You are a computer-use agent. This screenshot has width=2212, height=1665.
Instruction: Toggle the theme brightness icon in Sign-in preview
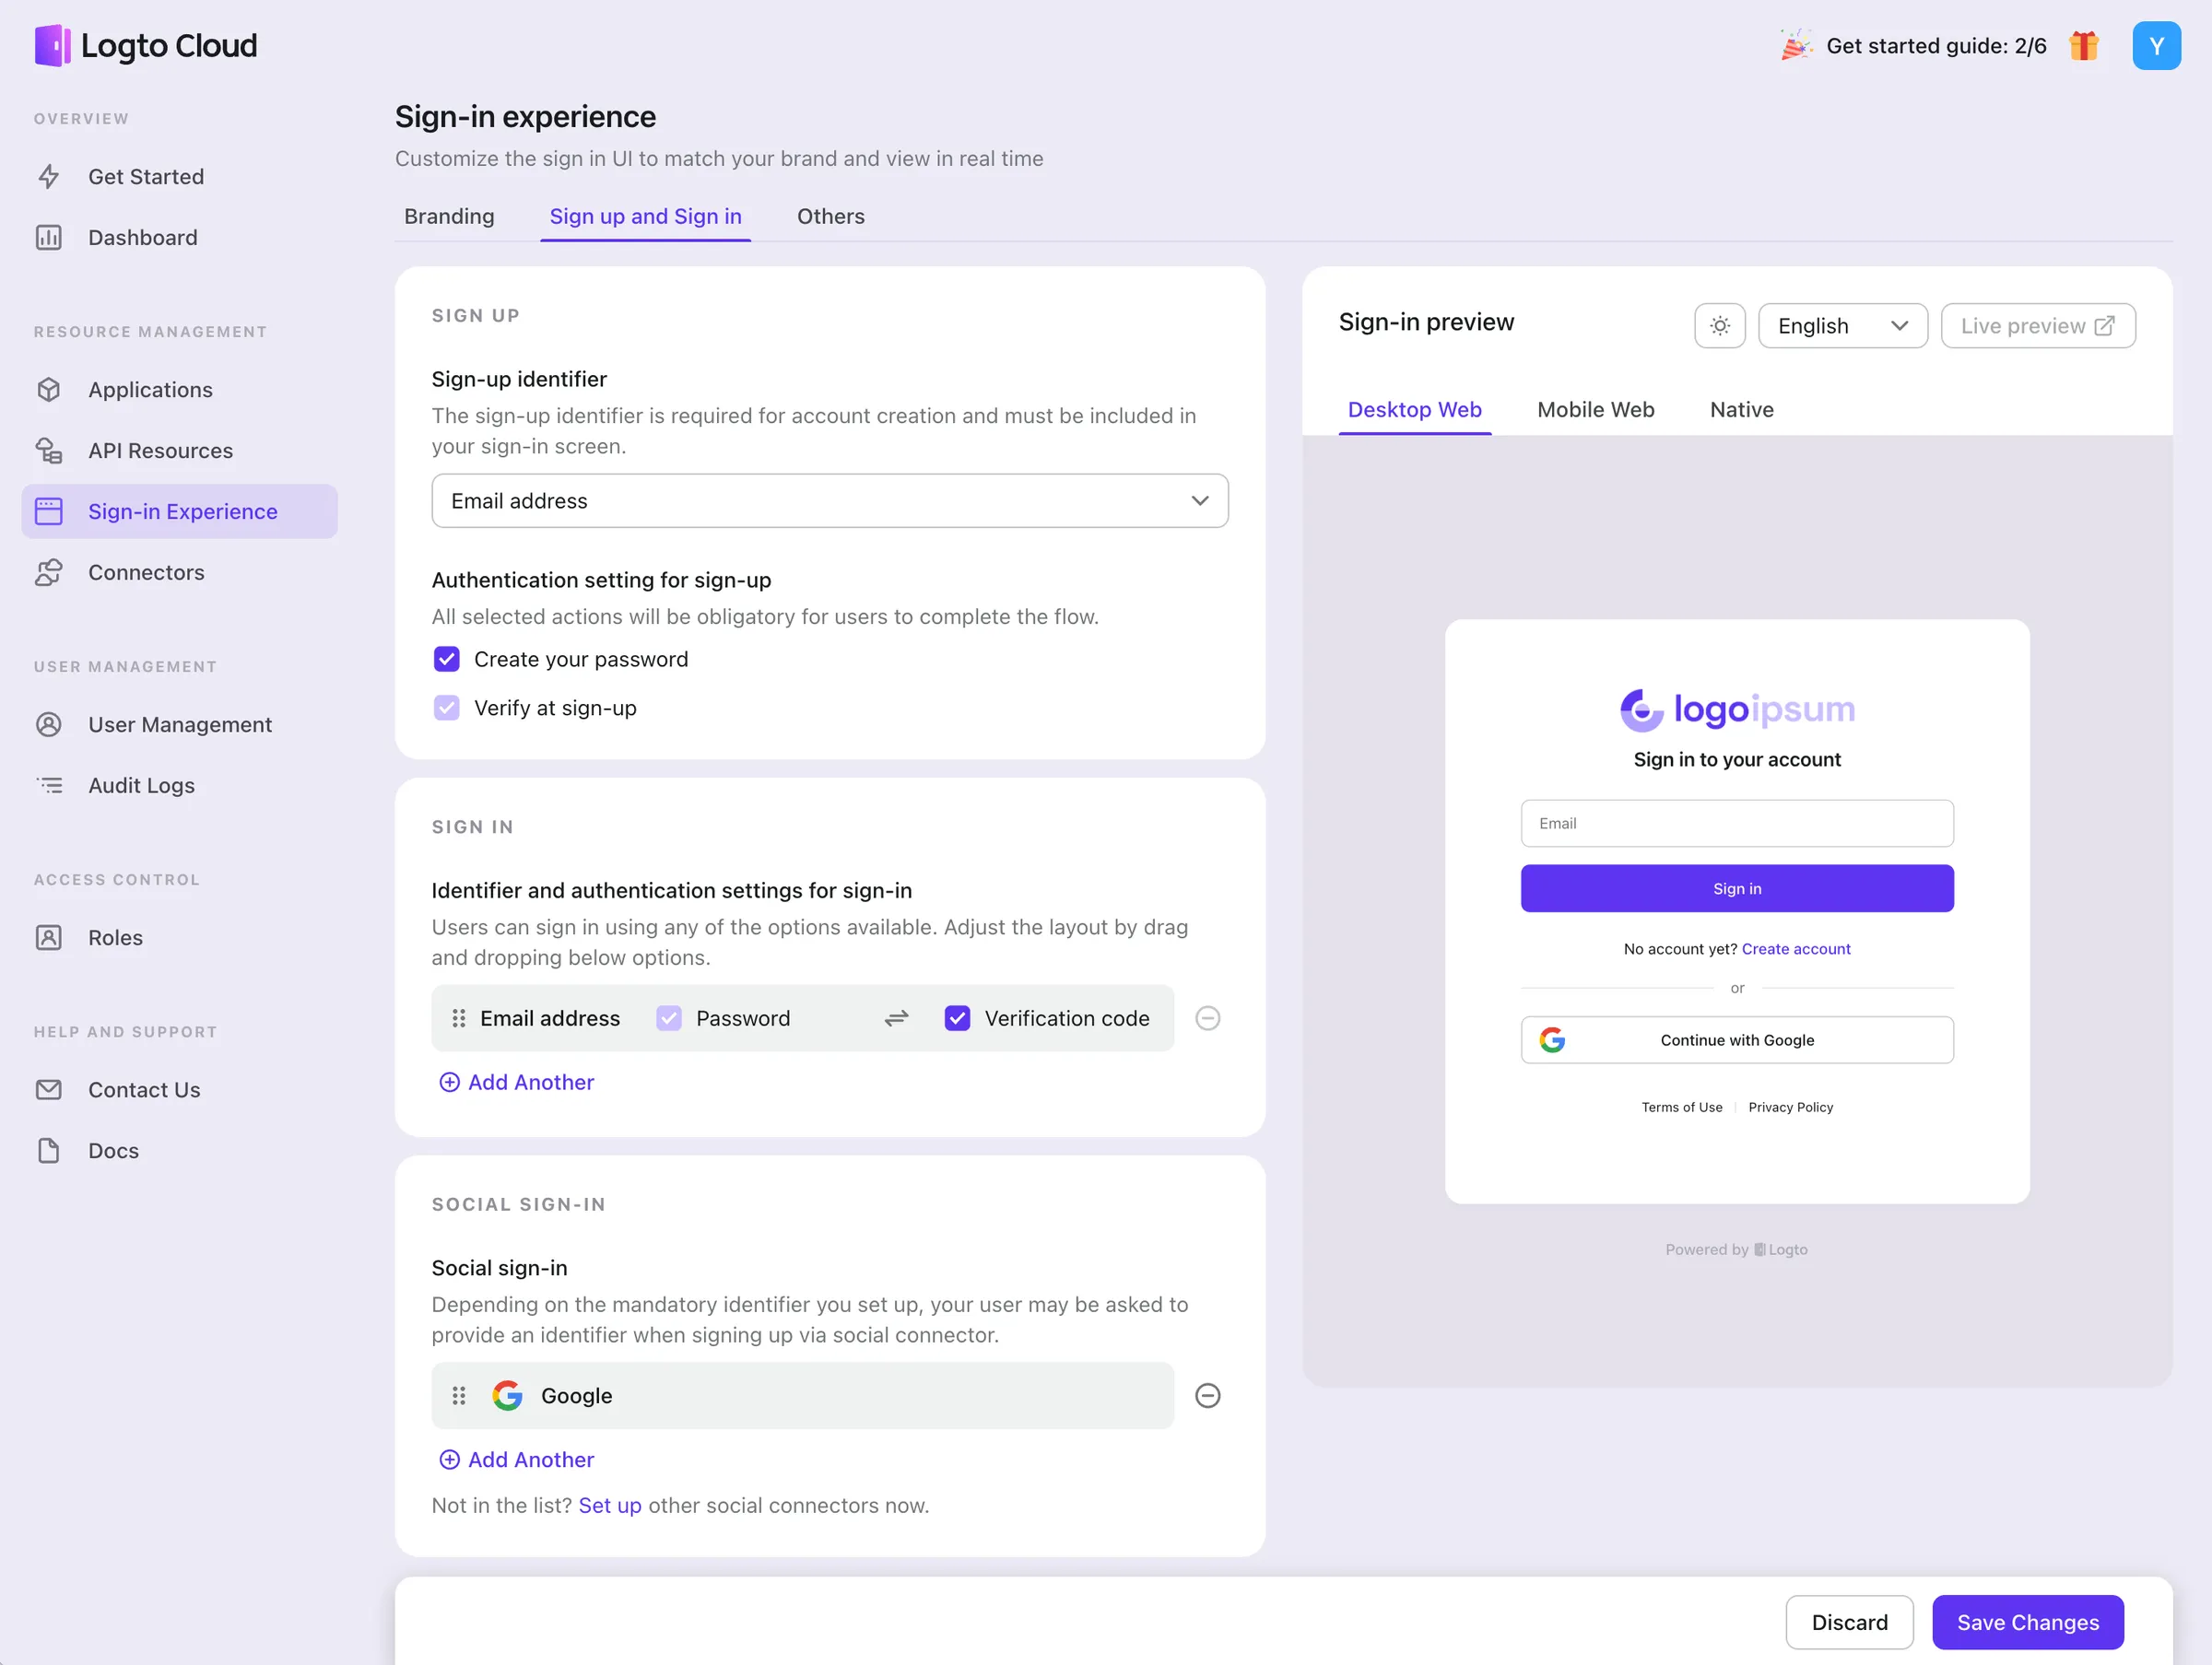[x=1719, y=325]
